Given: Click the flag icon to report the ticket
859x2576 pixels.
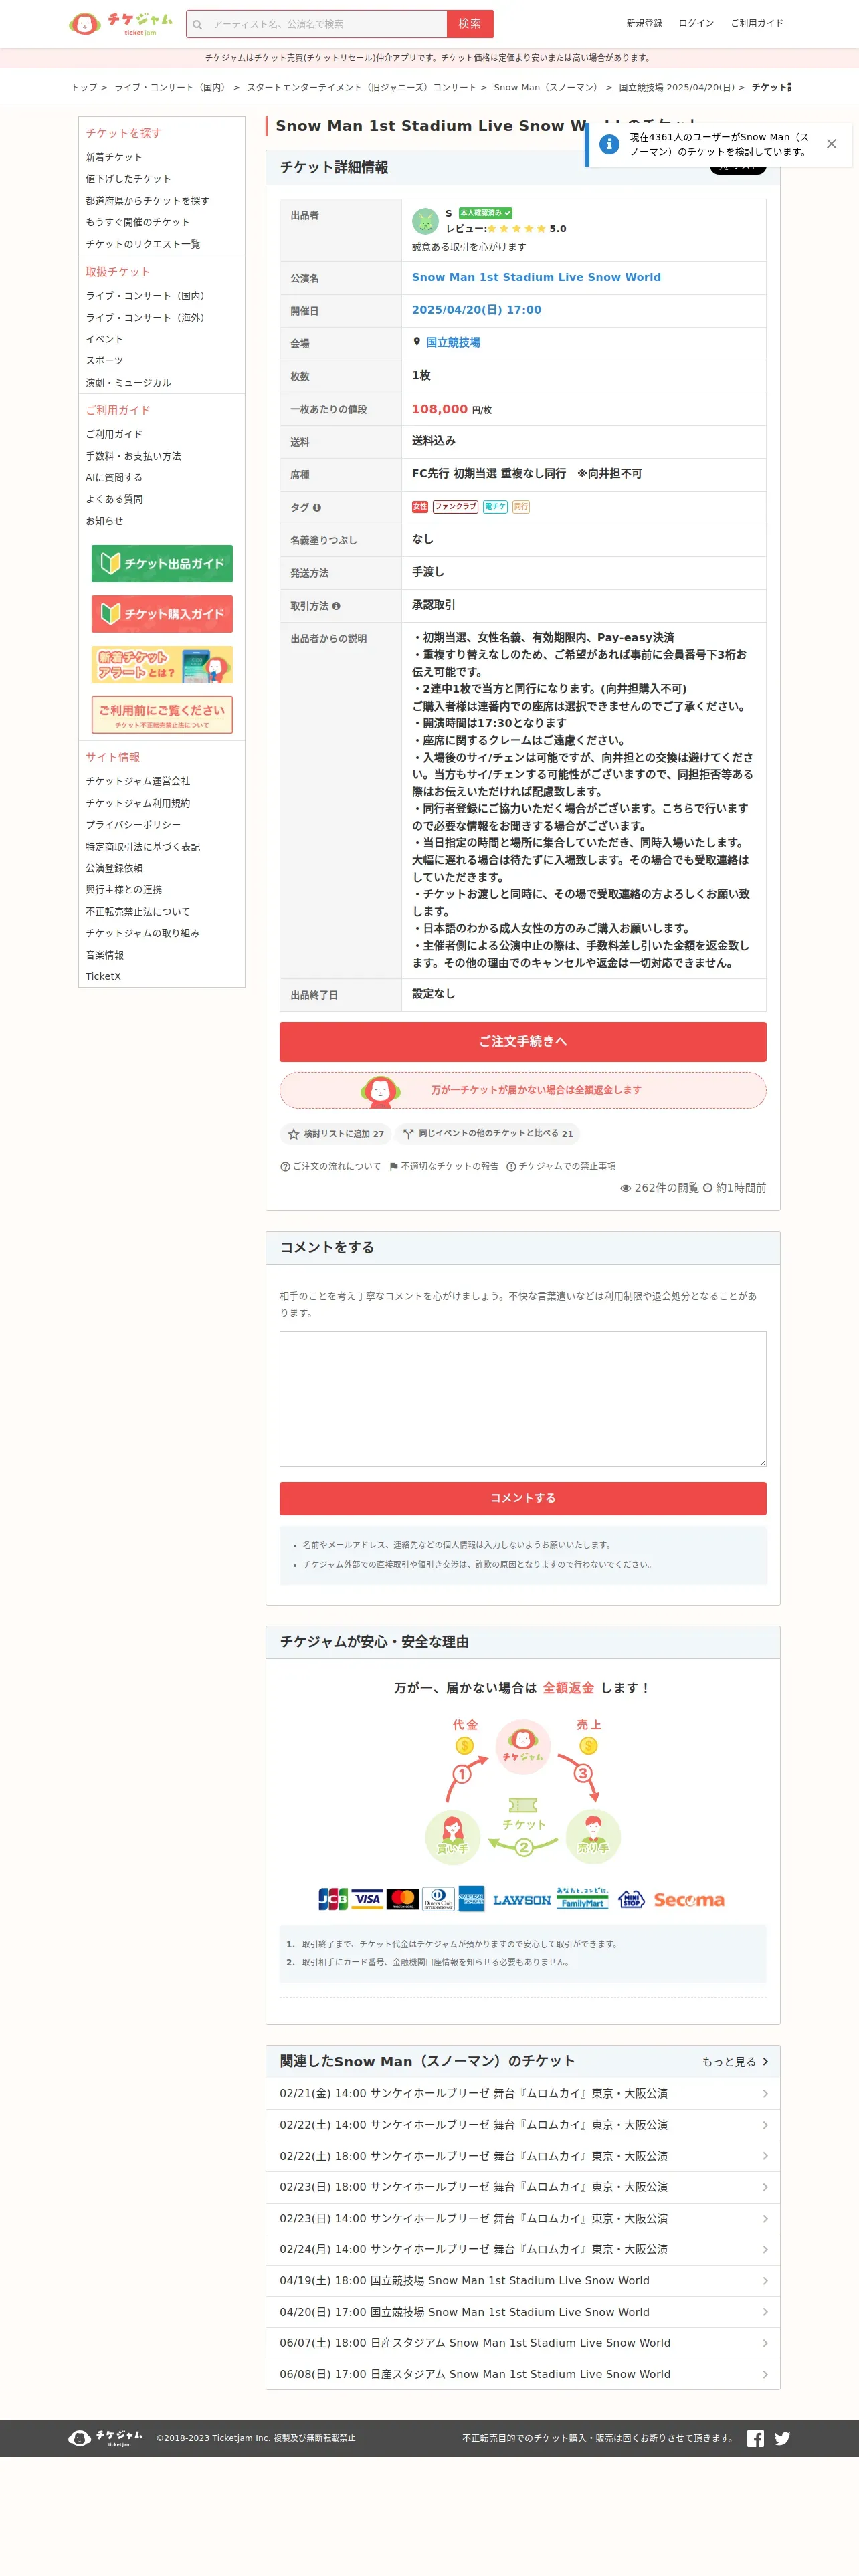Looking at the screenshot, I should 394,1166.
